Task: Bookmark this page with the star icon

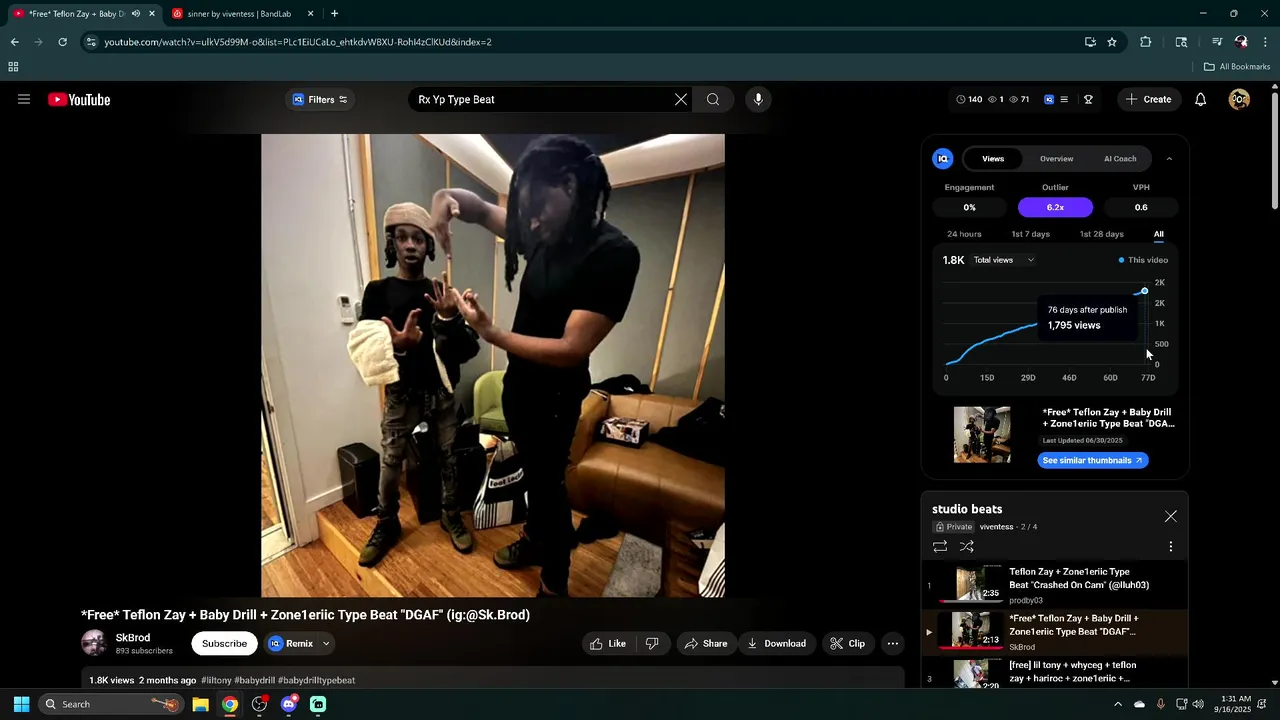Action: (1112, 42)
